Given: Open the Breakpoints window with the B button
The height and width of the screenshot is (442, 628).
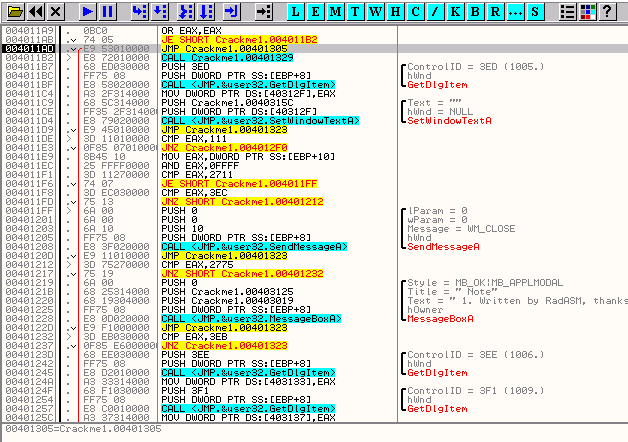Looking at the screenshot, I should [x=475, y=11].
